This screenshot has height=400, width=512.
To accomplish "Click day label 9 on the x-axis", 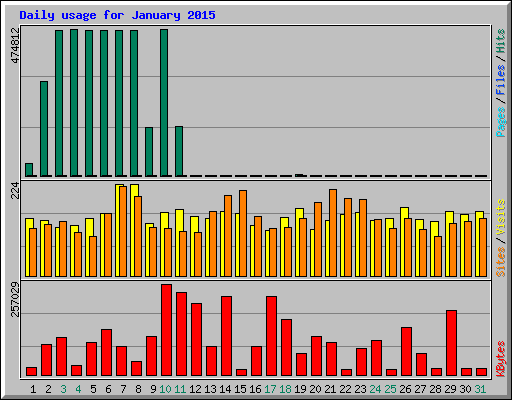I will tap(153, 389).
